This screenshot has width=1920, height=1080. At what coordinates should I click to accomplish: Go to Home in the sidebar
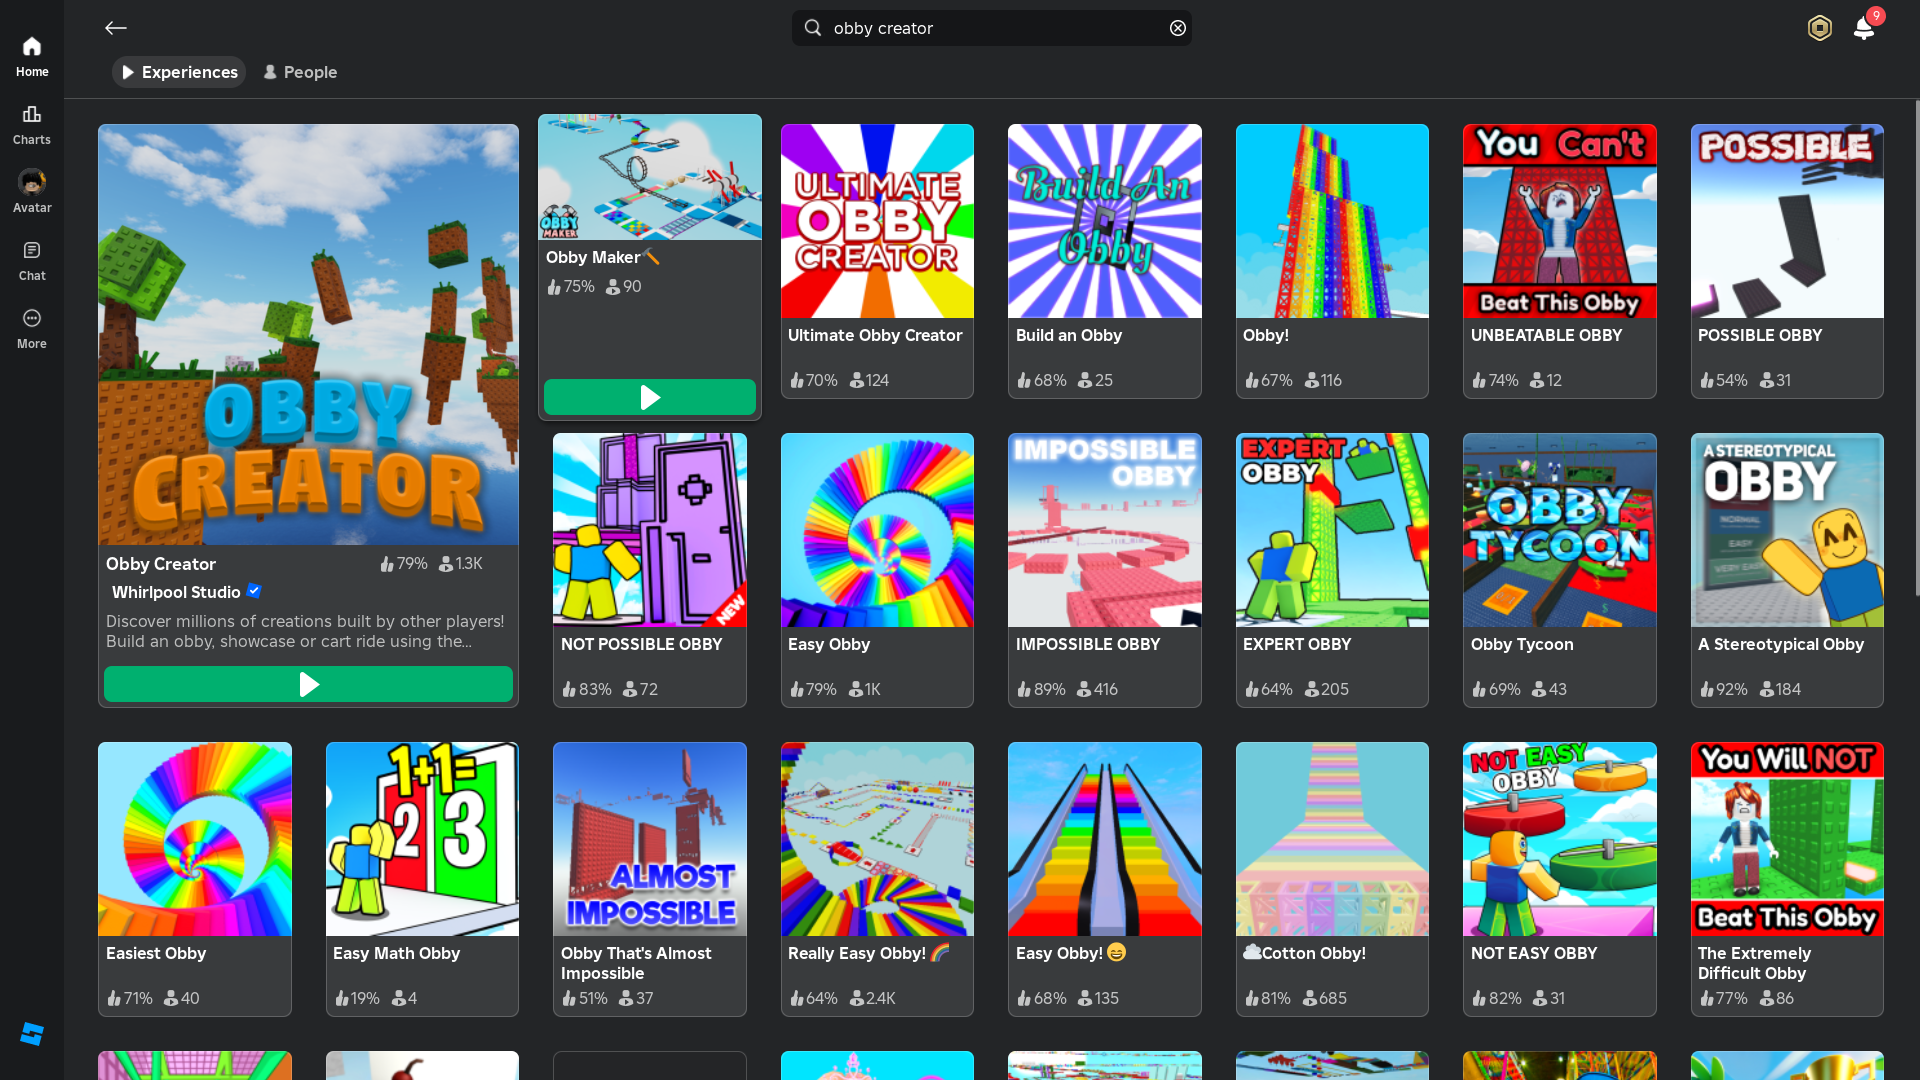[32, 56]
